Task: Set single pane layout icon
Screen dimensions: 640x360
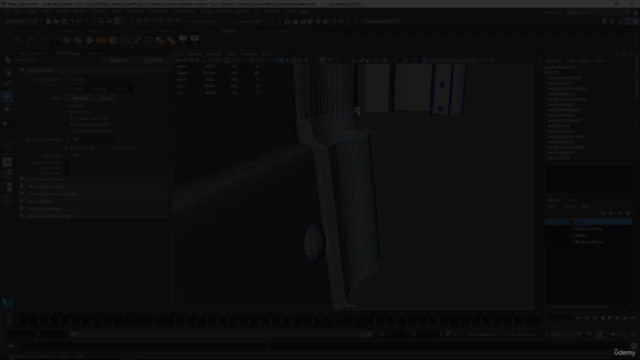Action: pyautogui.click(x=7, y=162)
